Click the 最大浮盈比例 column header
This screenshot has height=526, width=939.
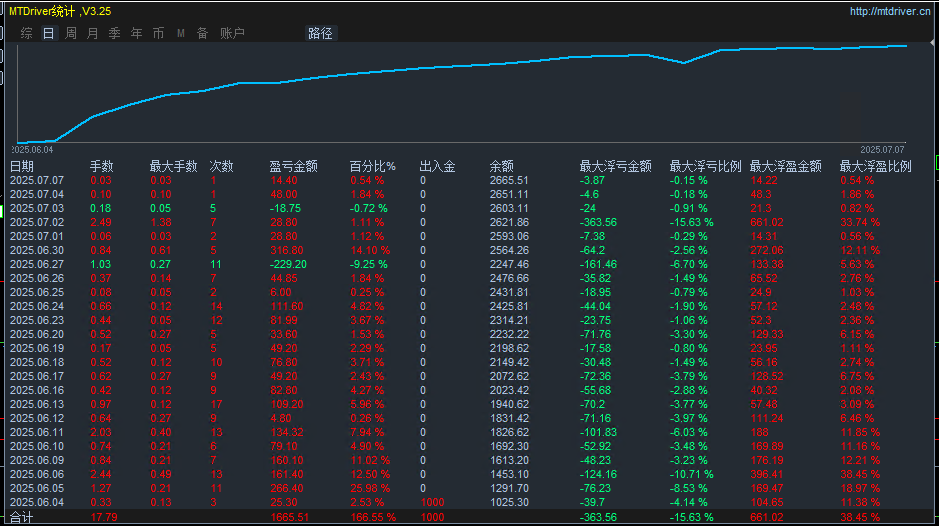(x=875, y=166)
